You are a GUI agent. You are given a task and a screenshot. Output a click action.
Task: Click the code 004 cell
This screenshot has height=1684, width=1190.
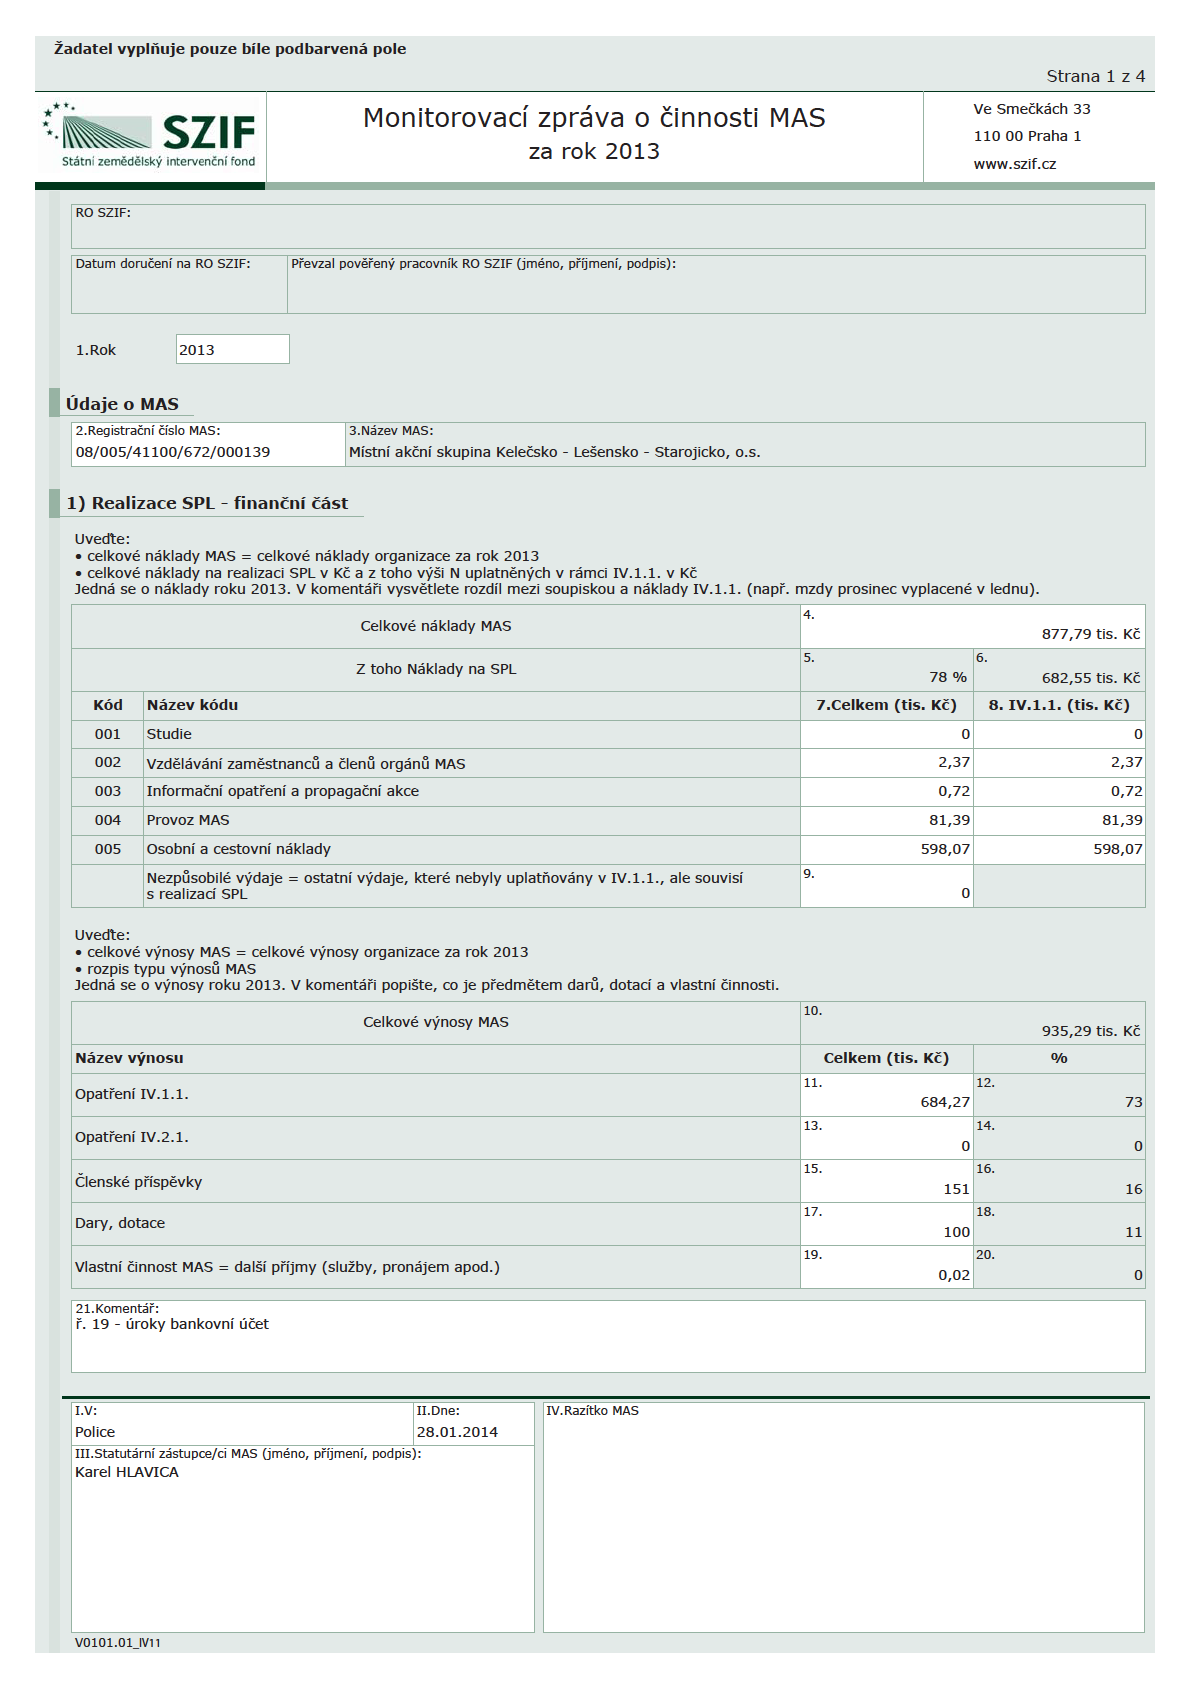[x=108, y=820]
